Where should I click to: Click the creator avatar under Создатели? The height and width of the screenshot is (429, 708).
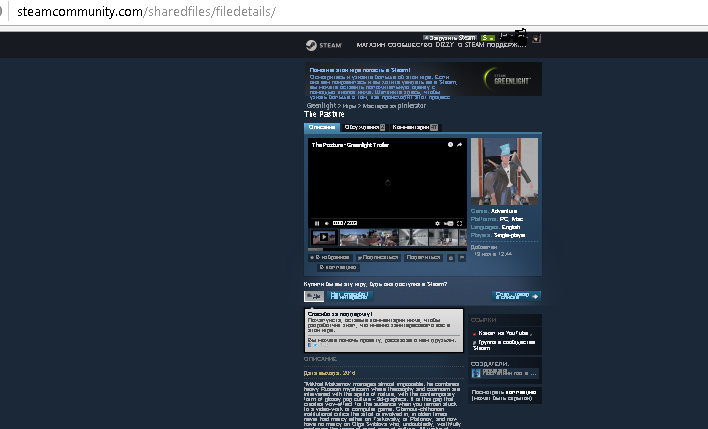coord(476,373)
